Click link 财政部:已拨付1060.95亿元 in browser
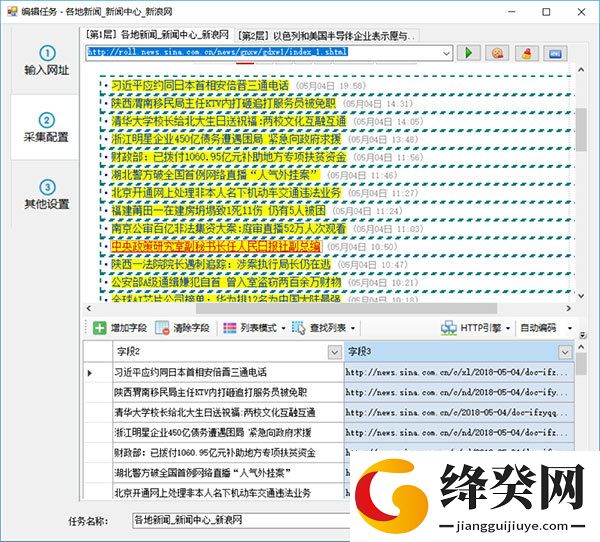 click(x=228, y=157)
